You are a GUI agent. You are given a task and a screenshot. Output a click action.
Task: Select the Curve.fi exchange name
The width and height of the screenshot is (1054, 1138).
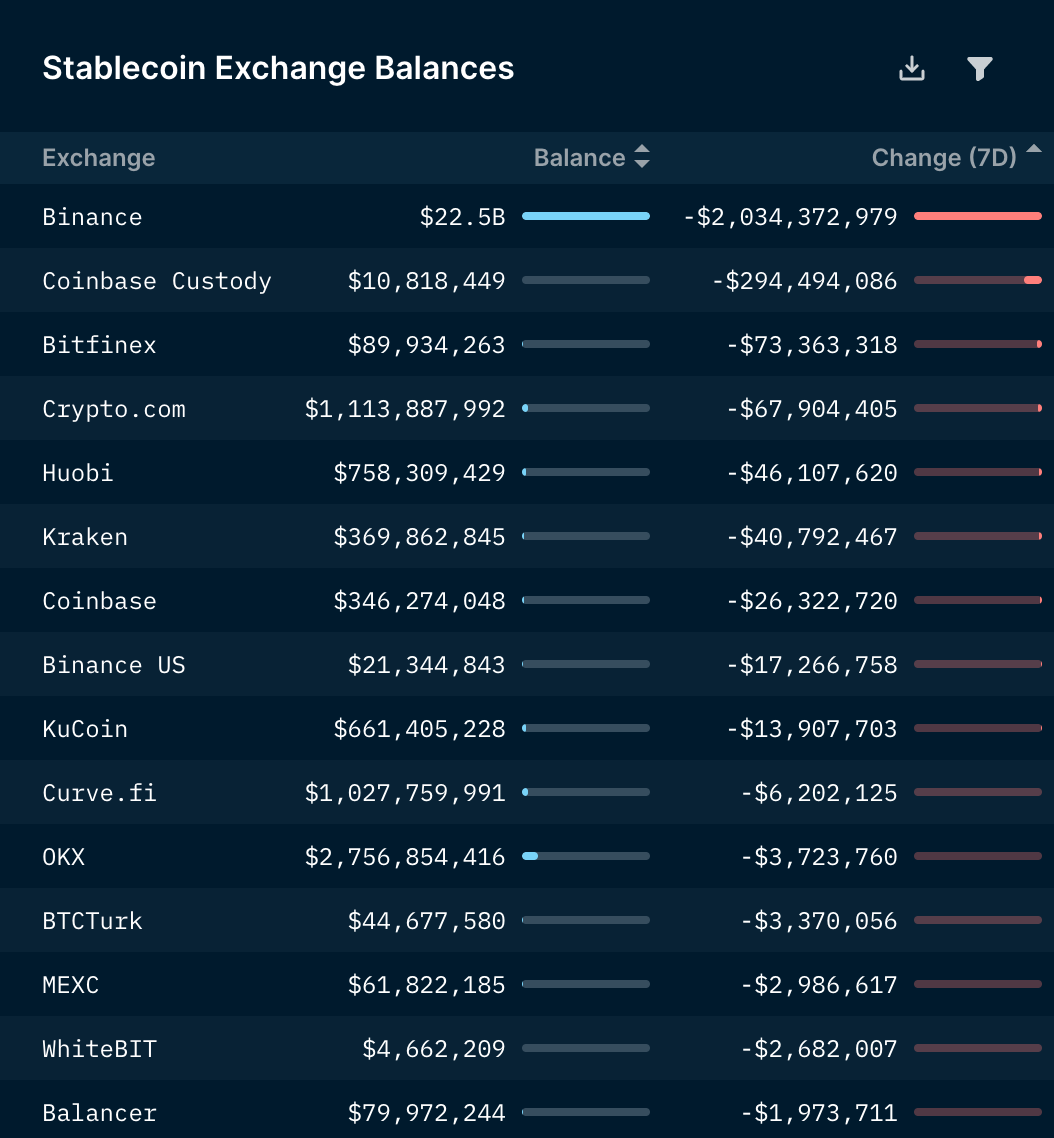coord(99,793)
